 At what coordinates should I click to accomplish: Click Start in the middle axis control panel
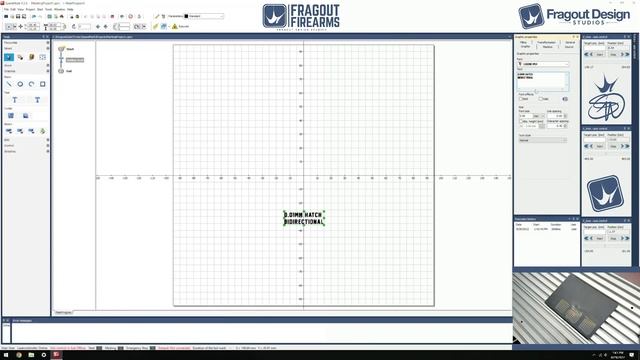click(x=600, y=146)
